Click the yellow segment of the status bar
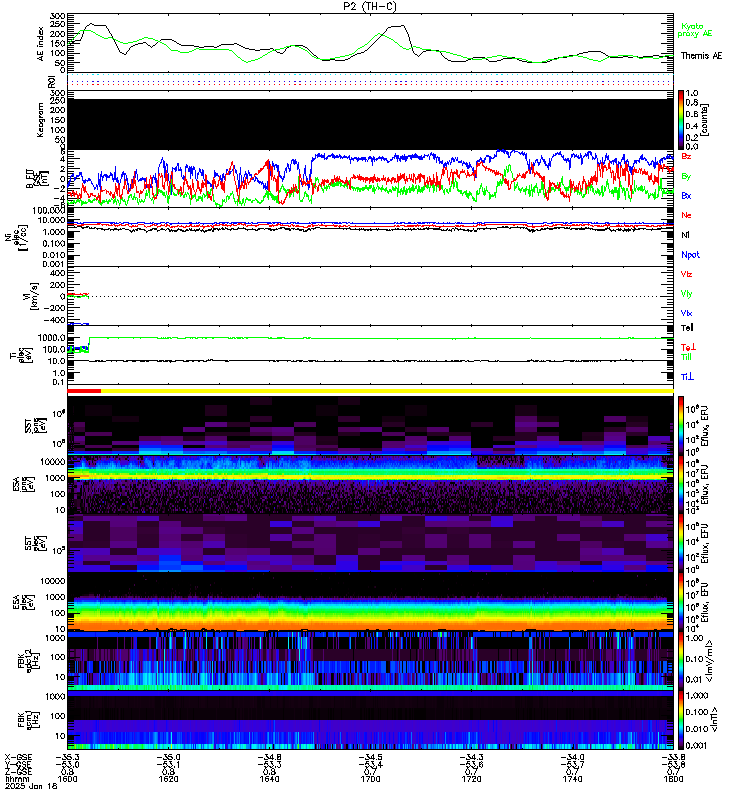The height and width of the screenshot is (800, 750). [x=387, y=391]
